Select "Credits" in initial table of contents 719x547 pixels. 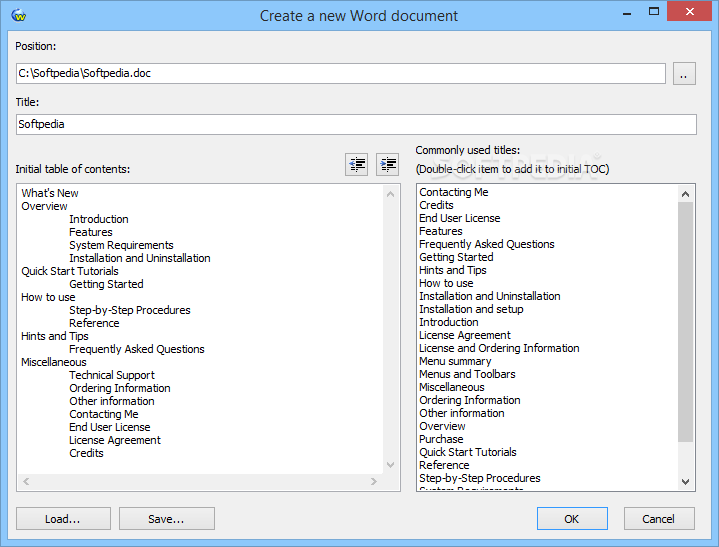[86, 453]
